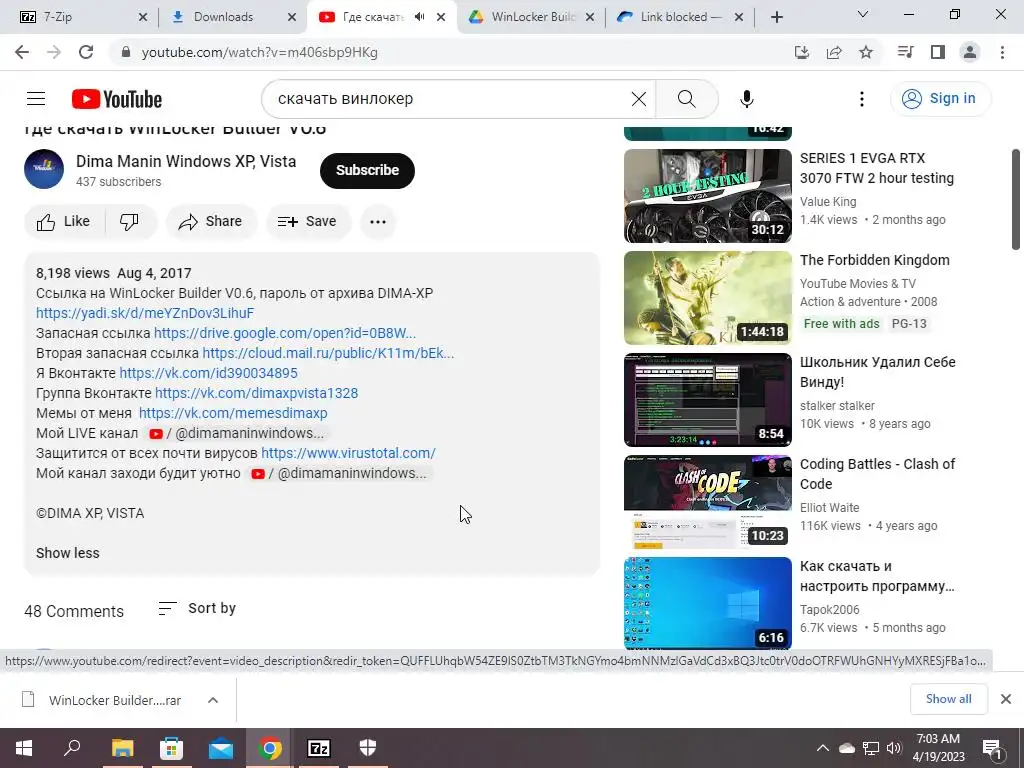
Task: Open YouTube settings three-dot menu
Action: tap(862, 99)
